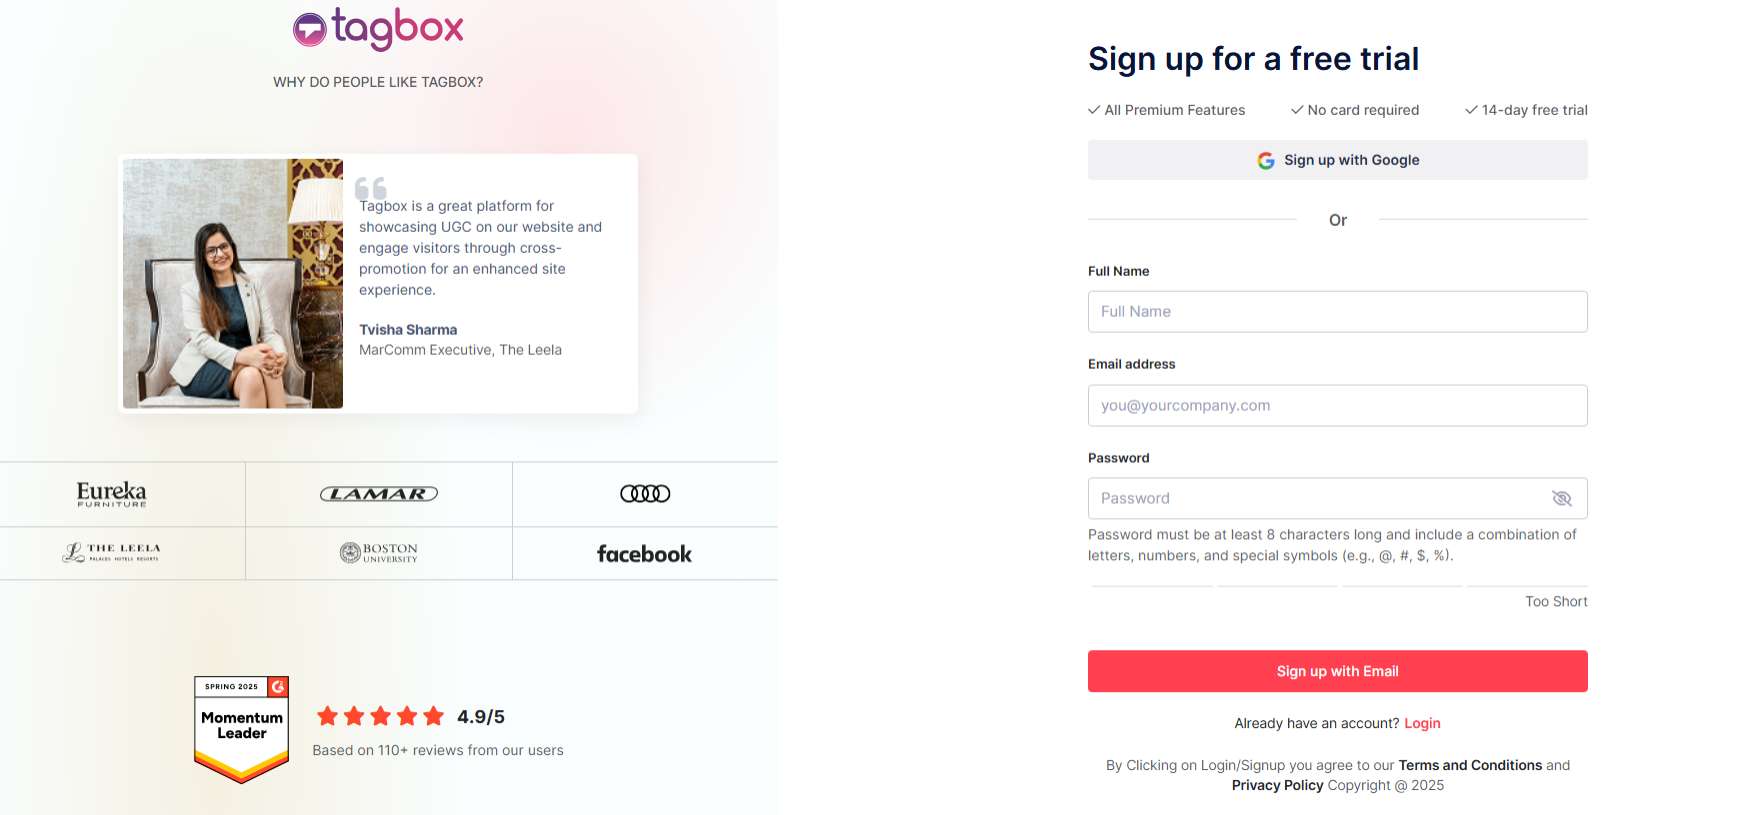Click the Tagbox logo
This screenshot has height=815, width=1739.
(x=377, y=27)
